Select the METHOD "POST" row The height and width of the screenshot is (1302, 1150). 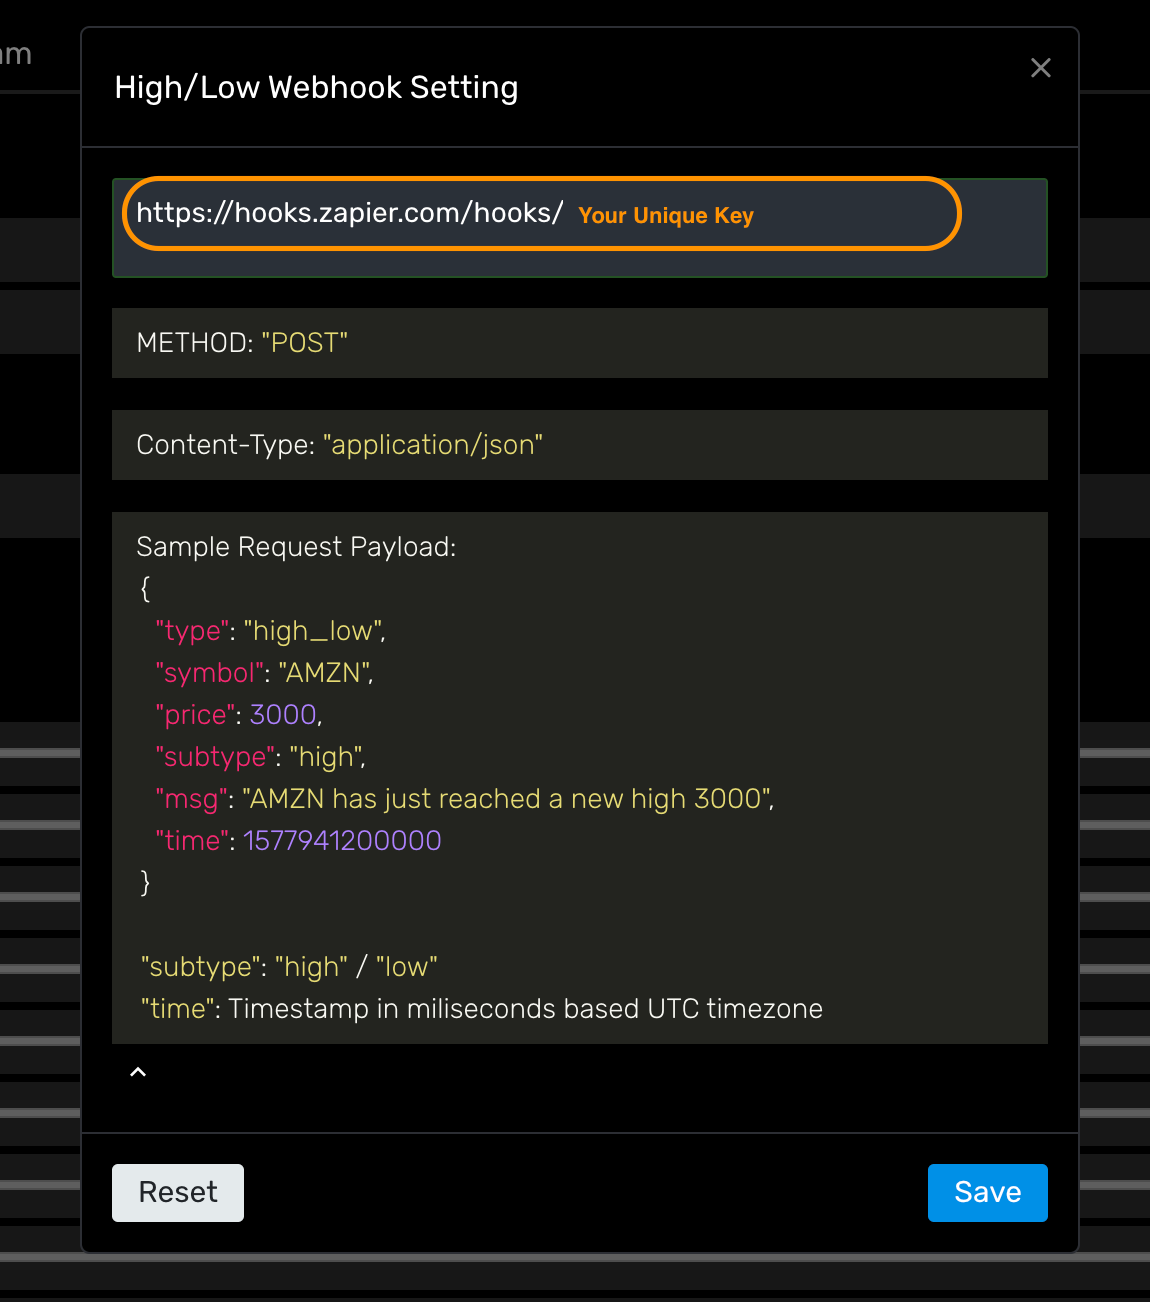[x=580, y=343]
